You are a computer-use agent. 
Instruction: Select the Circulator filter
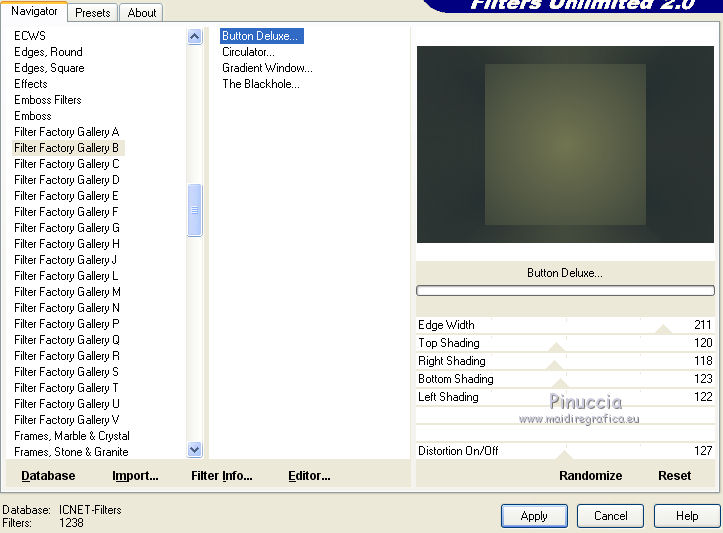coord(248,52)
